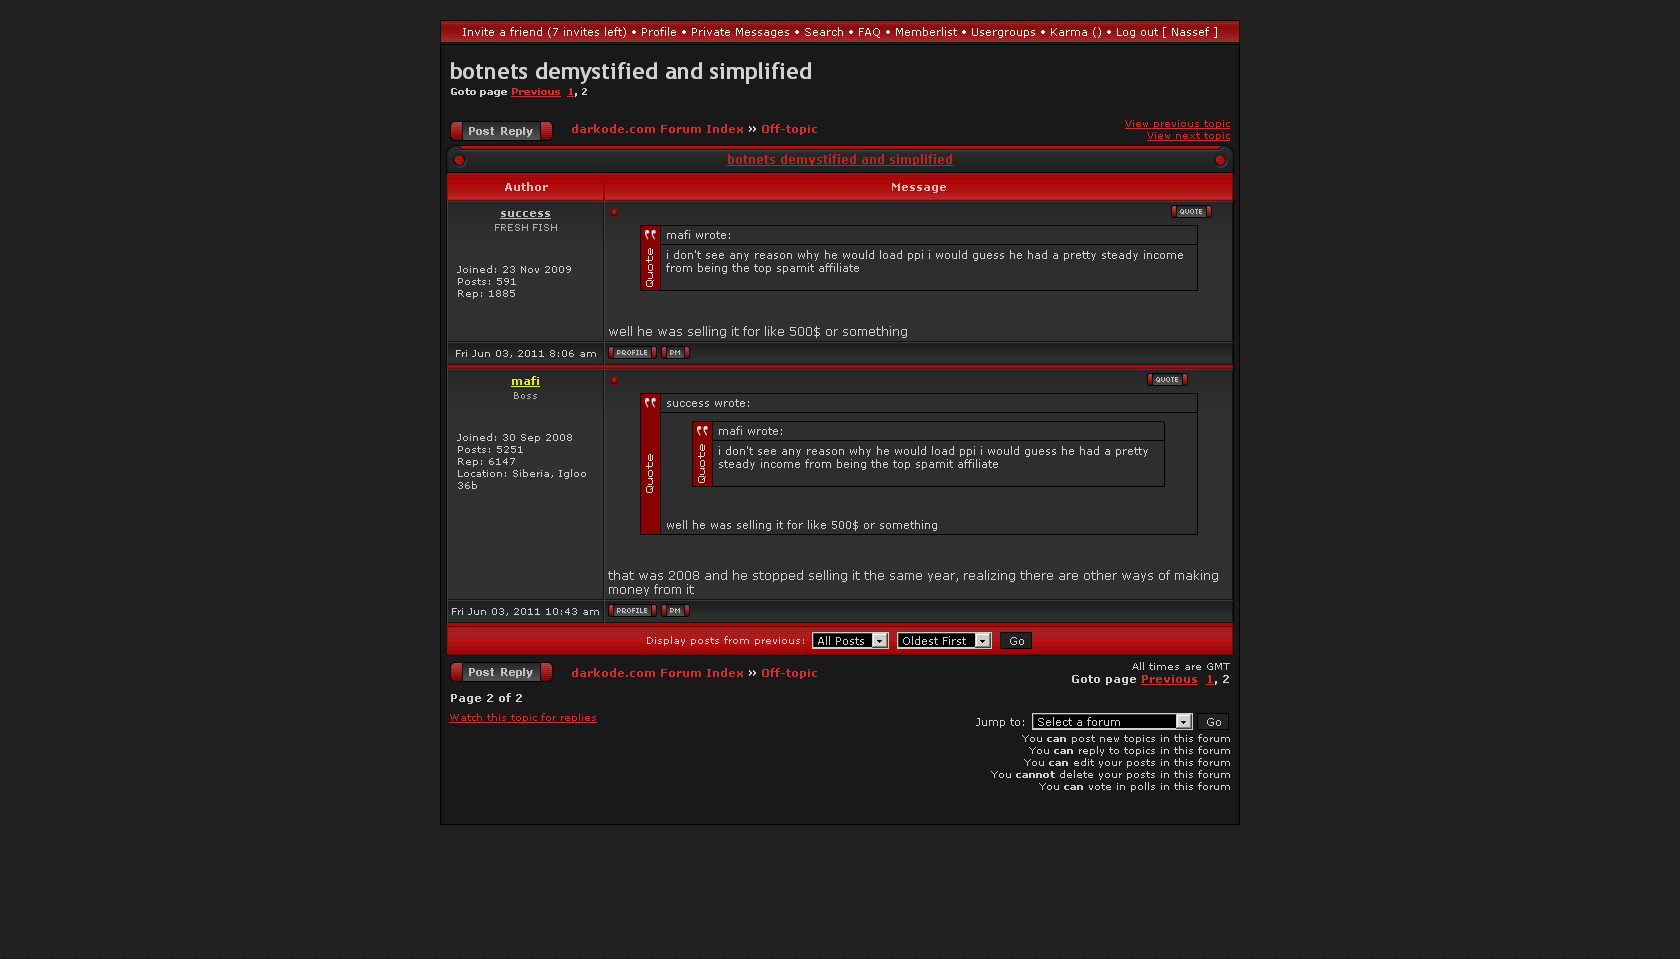
Task: Open success's Profile button
Action: coord(632,353)
